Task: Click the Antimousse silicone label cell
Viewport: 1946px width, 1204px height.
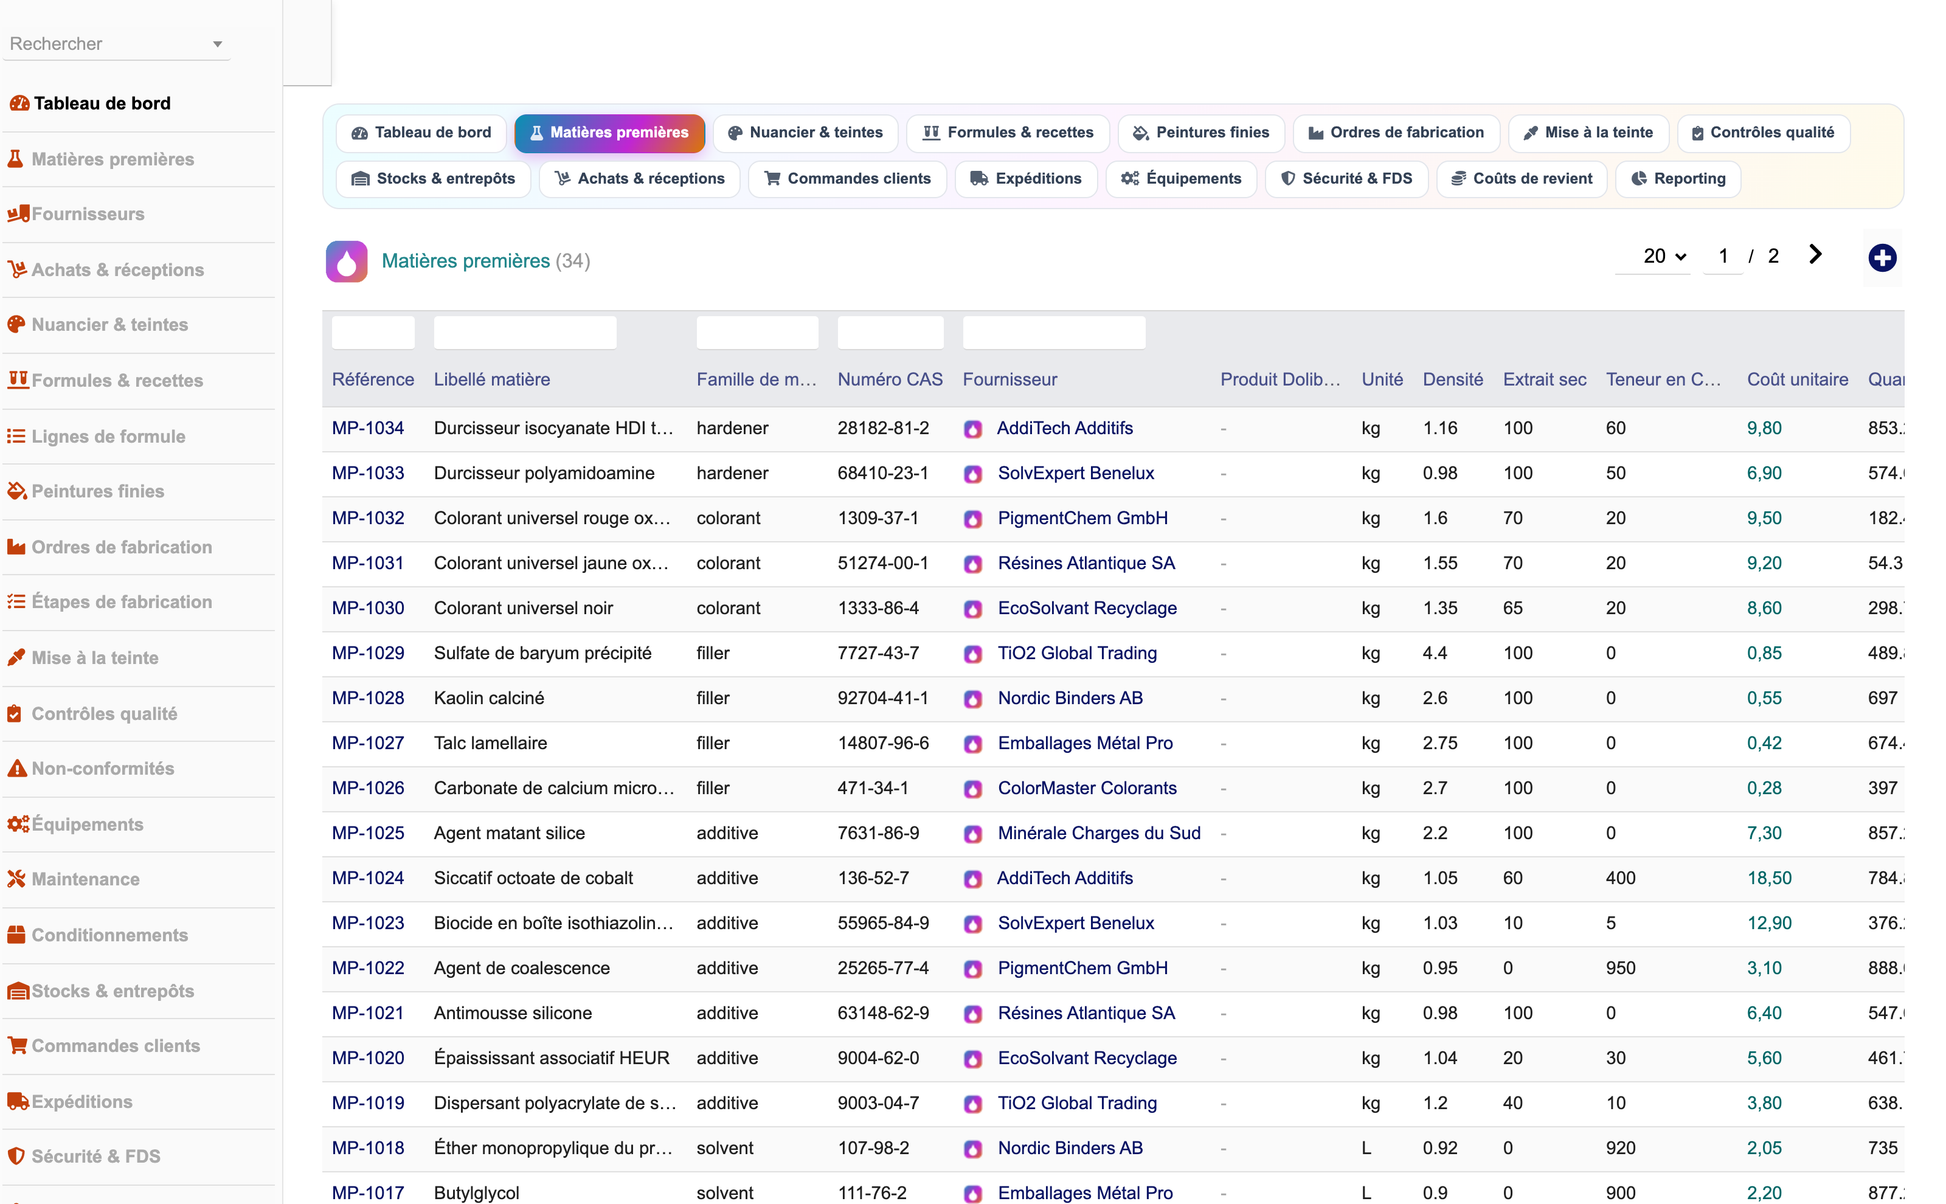Action: (513, 1013)
